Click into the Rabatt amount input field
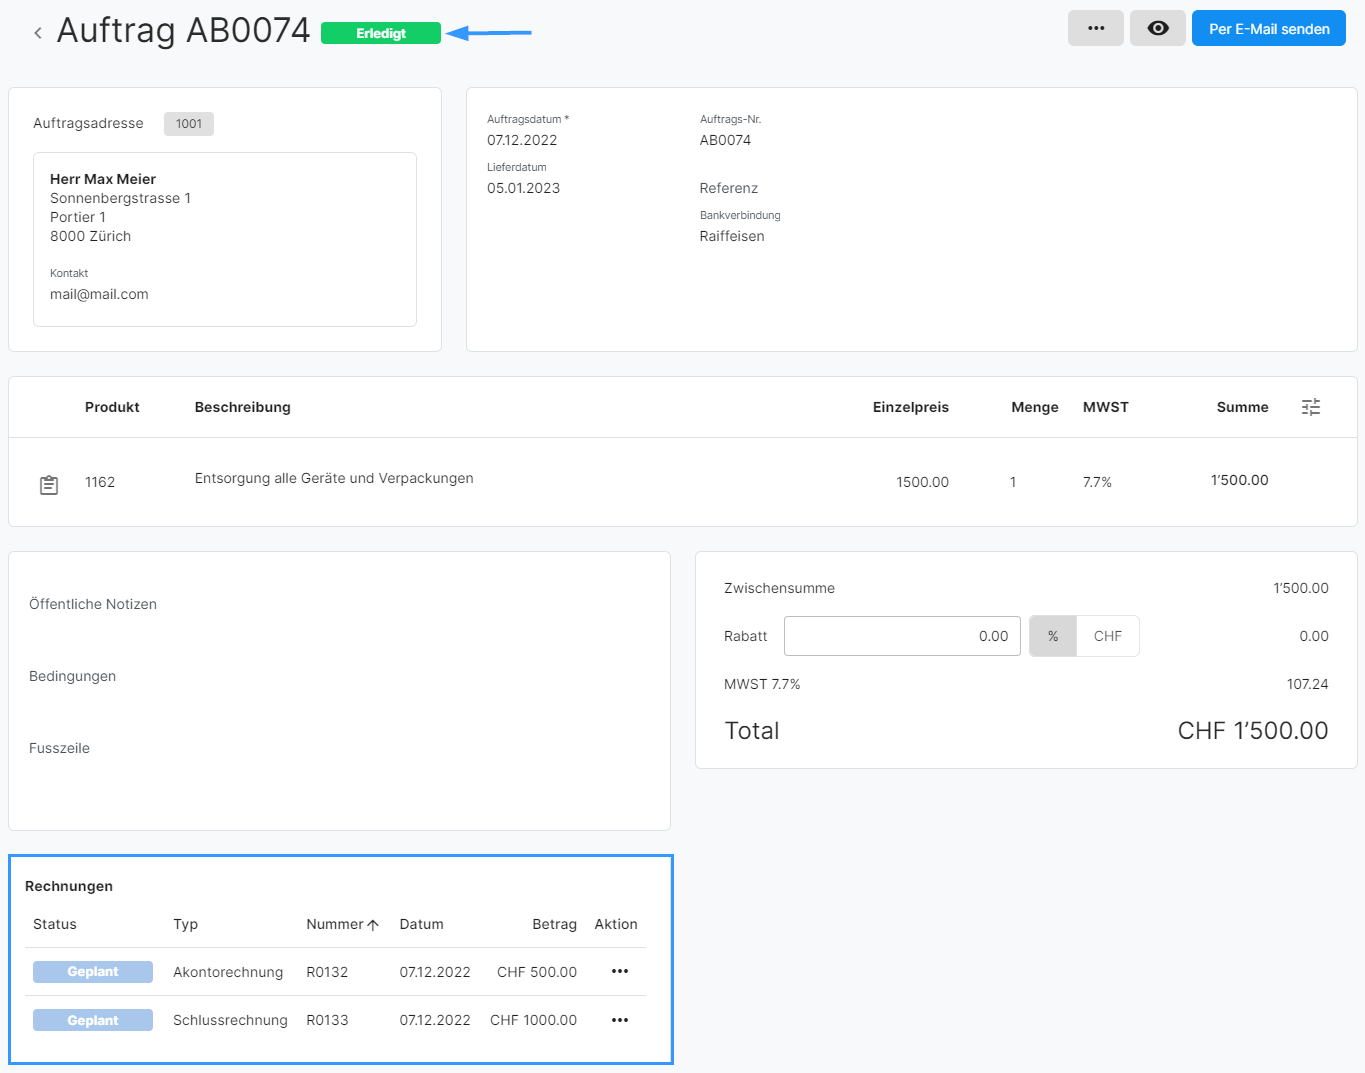Image resolution: width=1365 pixels, height=1073 pixels. point(901,636)
